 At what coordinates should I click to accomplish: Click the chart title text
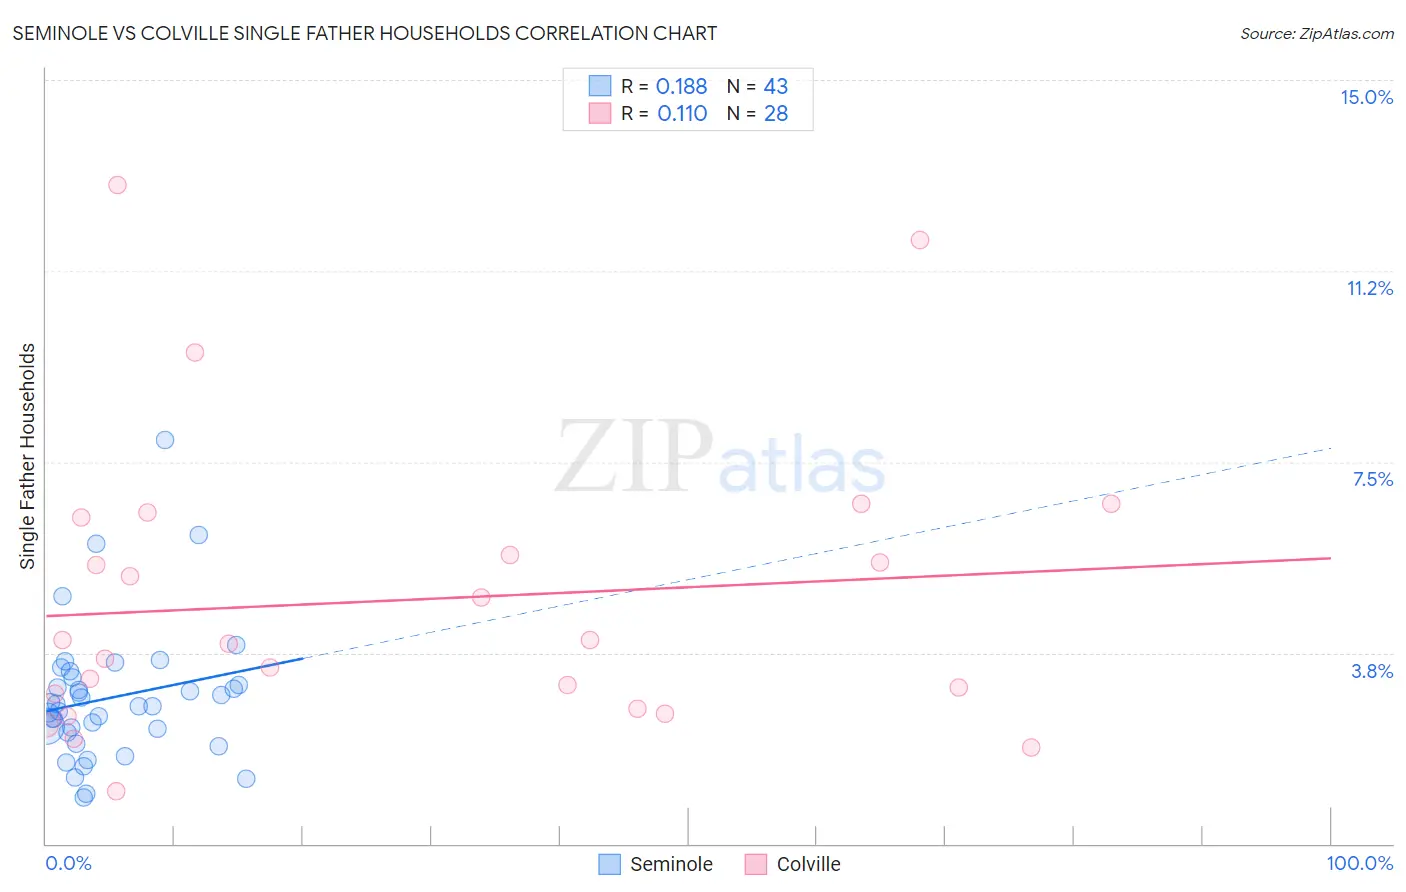[365, 33]
